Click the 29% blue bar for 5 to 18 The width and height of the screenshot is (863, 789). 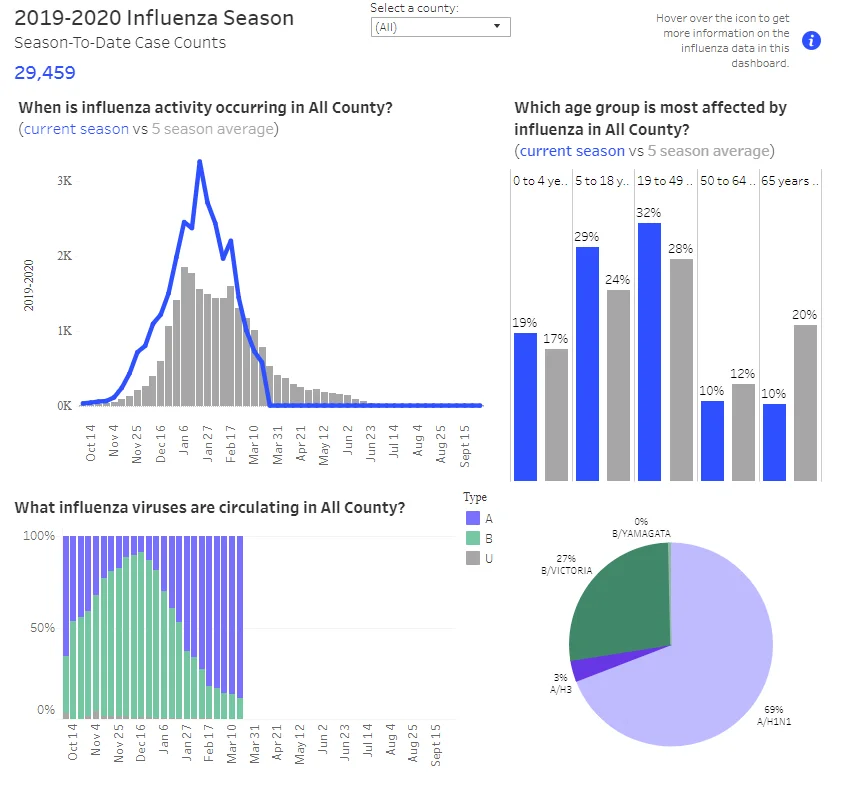coord(587,364)
